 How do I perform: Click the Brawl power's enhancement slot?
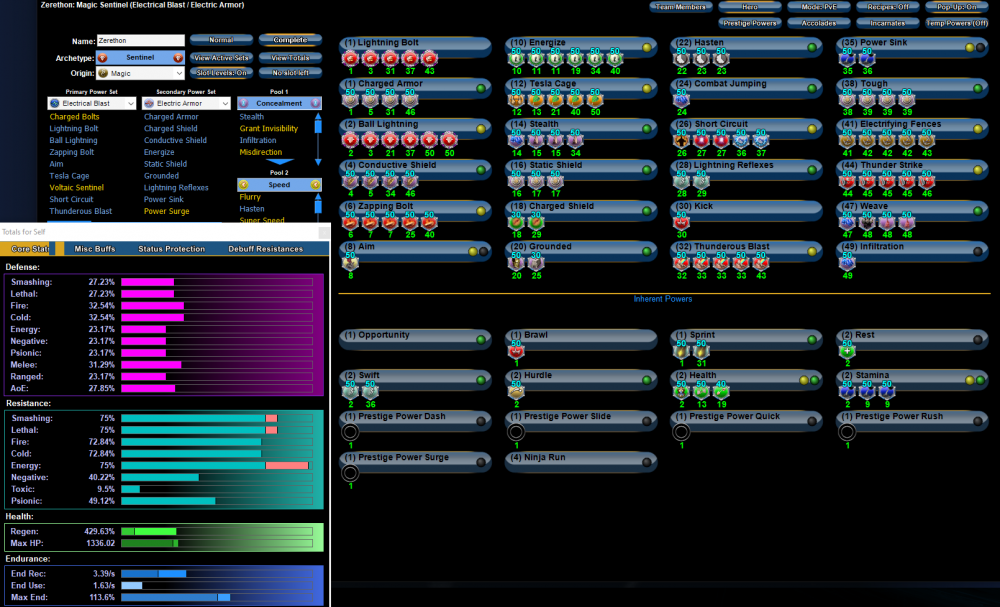[516, 350]
